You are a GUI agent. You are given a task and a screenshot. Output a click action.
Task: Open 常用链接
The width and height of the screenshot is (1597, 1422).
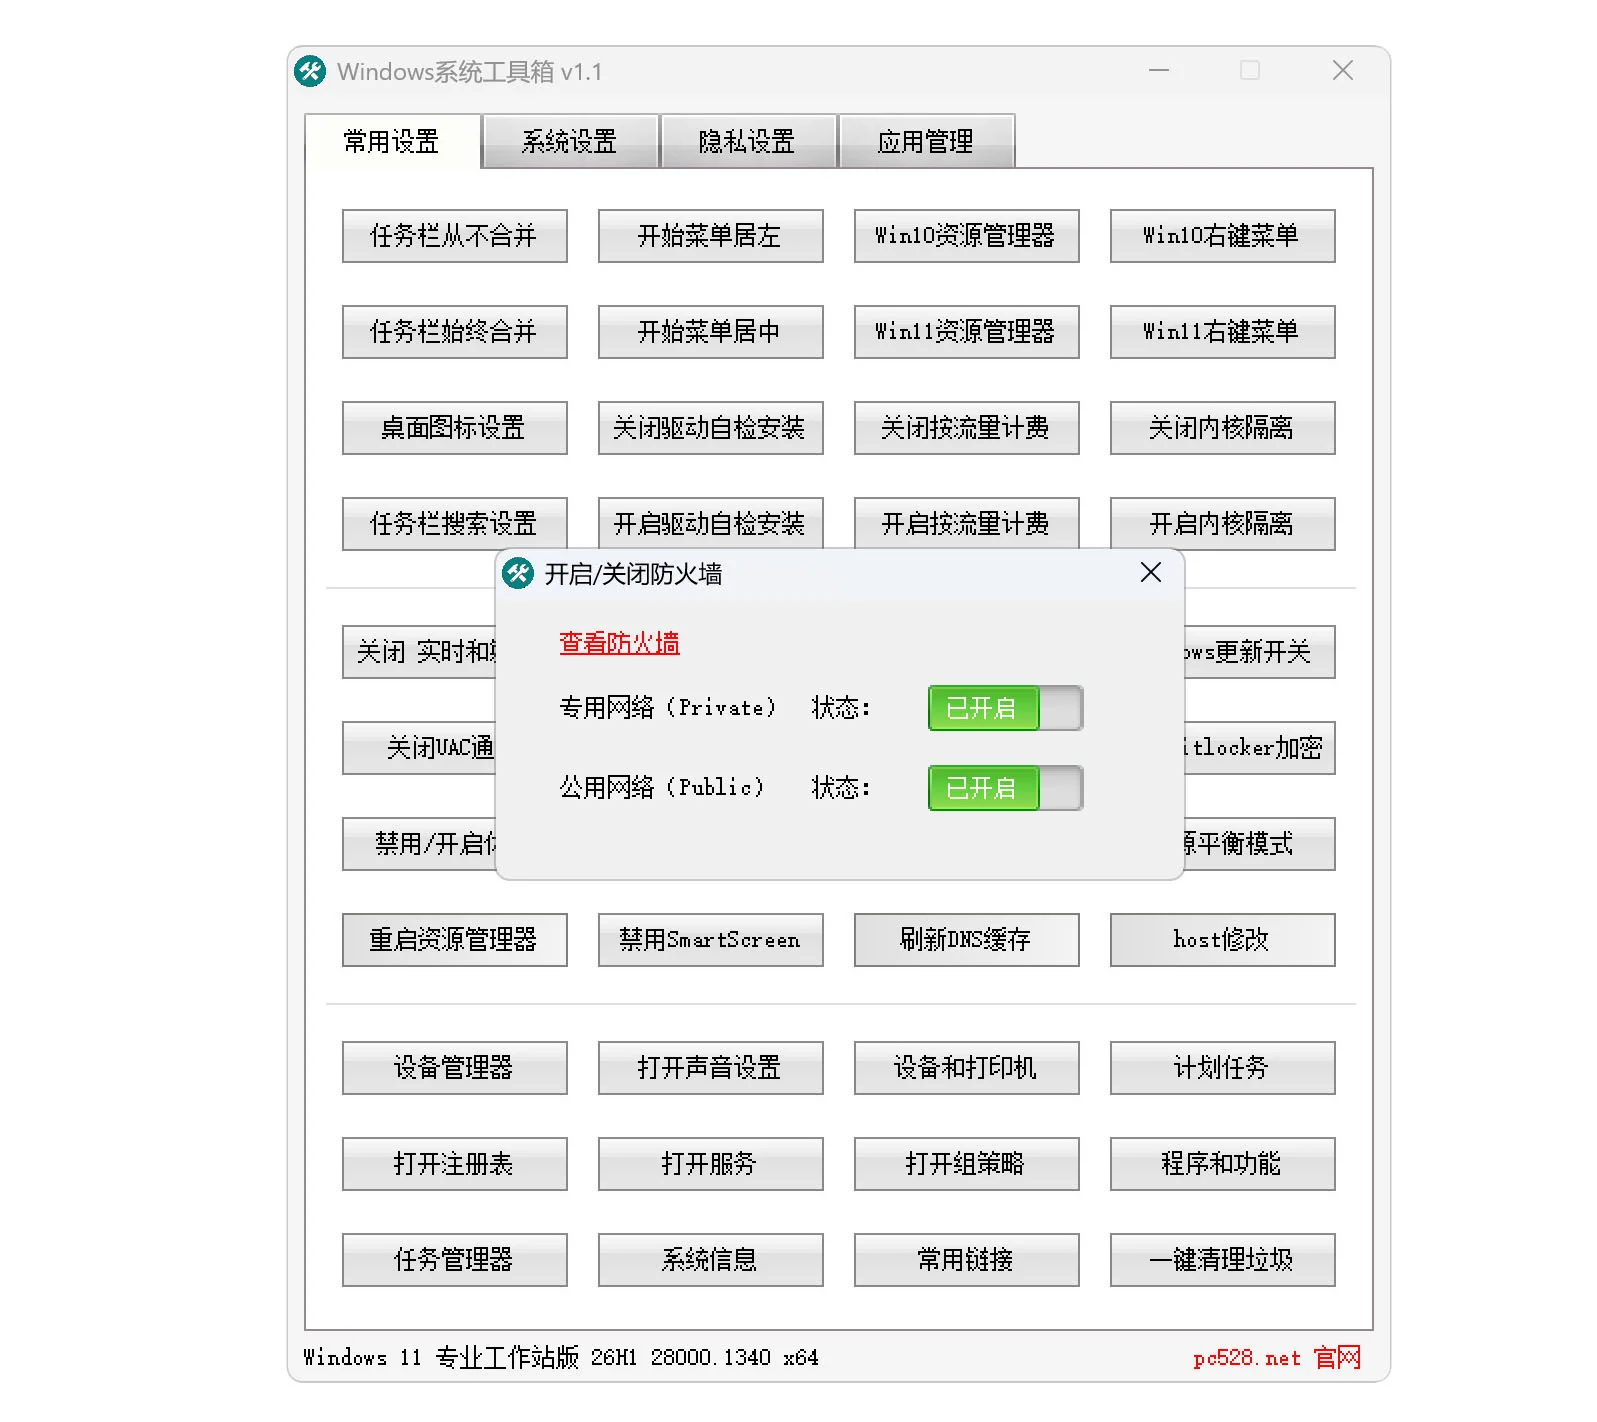pos(967,1260)
